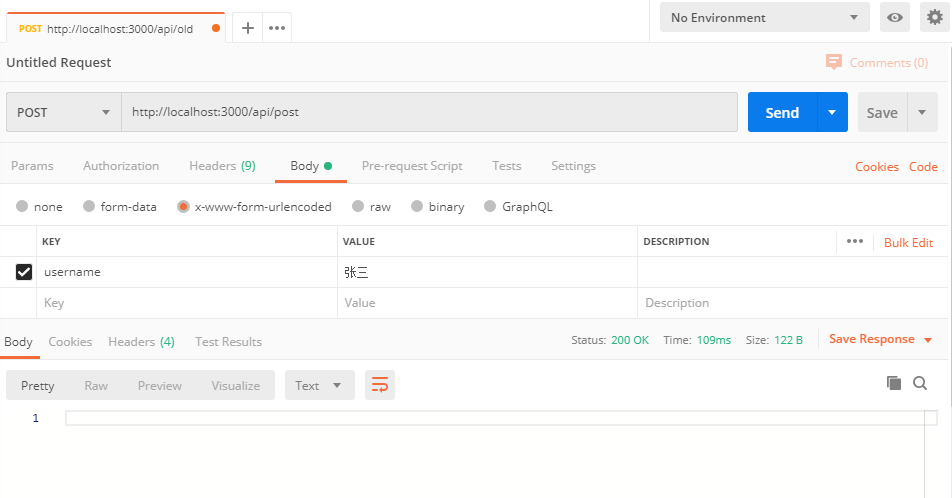Open a new request tab with plus icon
Screen dimensions: 952x498
248,28
